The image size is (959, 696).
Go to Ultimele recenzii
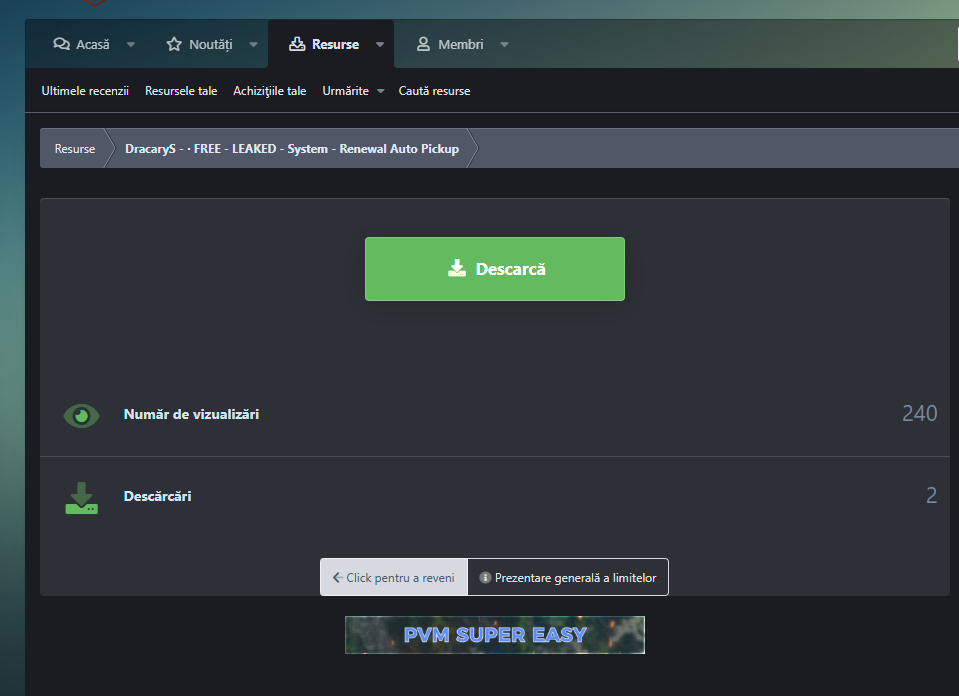tap(85, 91)
